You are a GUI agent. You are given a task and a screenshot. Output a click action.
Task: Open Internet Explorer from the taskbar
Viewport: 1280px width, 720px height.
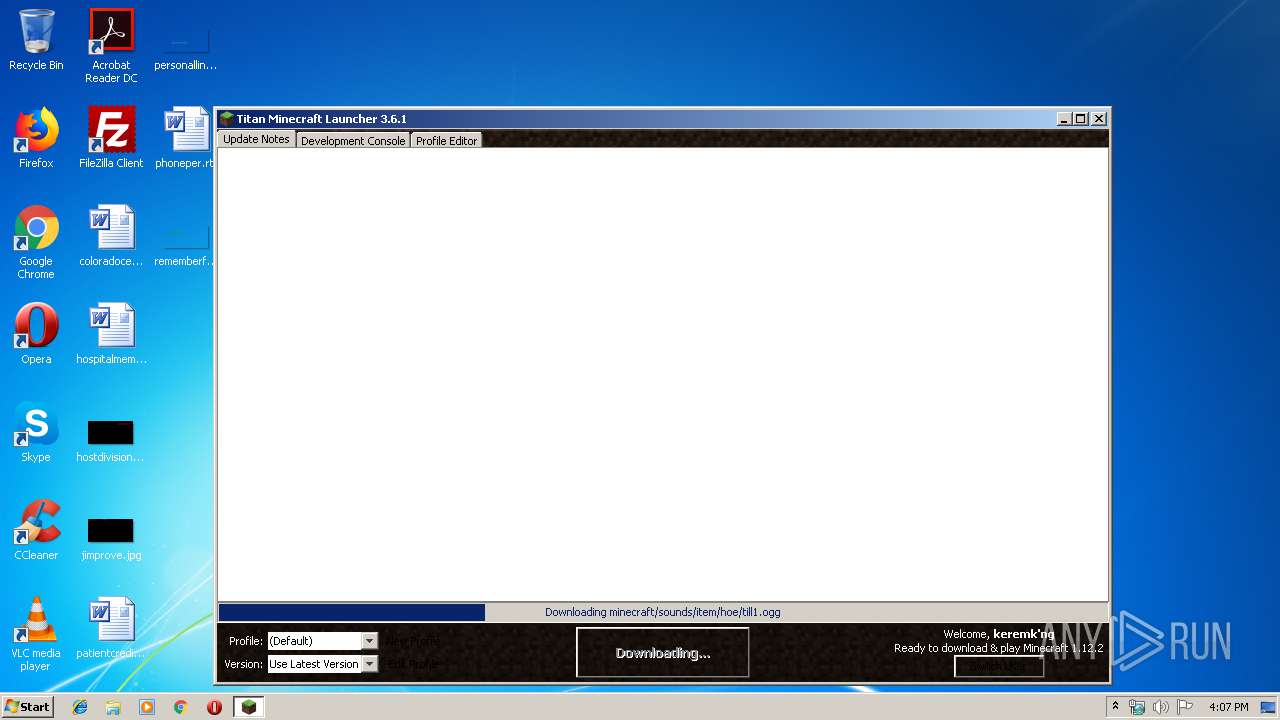80,707
